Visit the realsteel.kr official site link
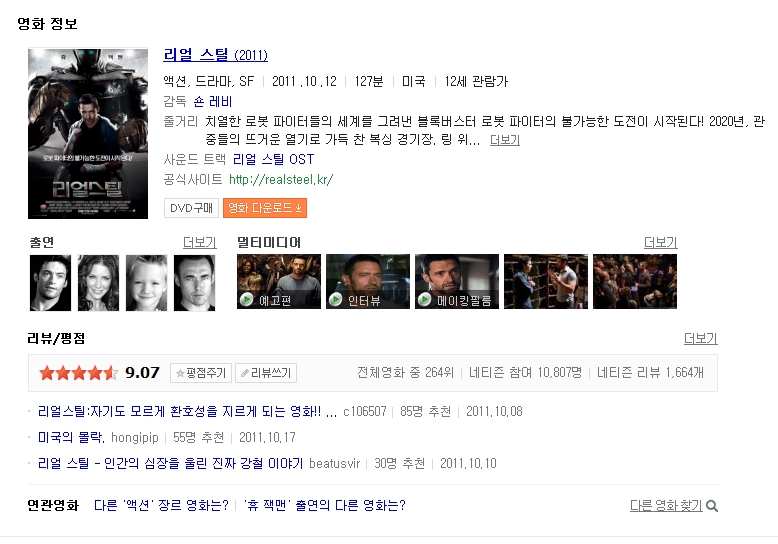Image resolution: width=778 pixels, height=544 pixels. 280,180
